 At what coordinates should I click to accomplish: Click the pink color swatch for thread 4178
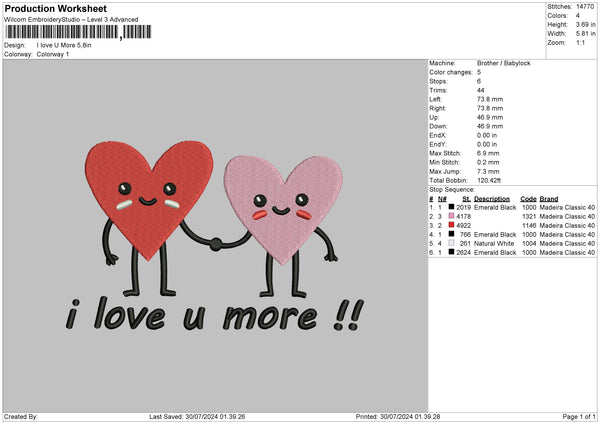(x=453, y=216)
